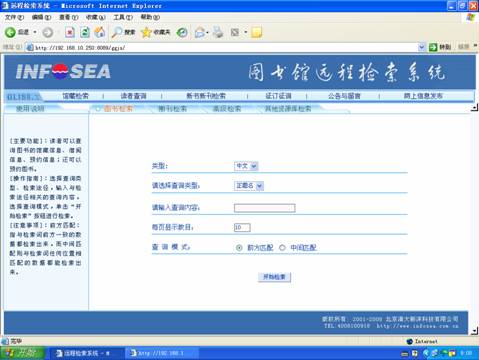Click the Stop loading icon

point(70,32)
